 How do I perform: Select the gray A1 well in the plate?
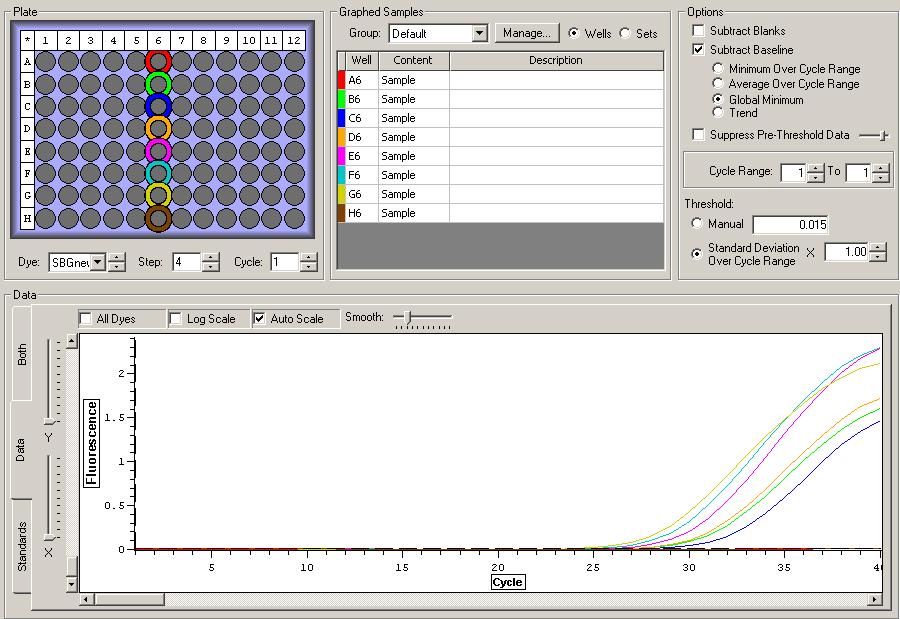46,61
